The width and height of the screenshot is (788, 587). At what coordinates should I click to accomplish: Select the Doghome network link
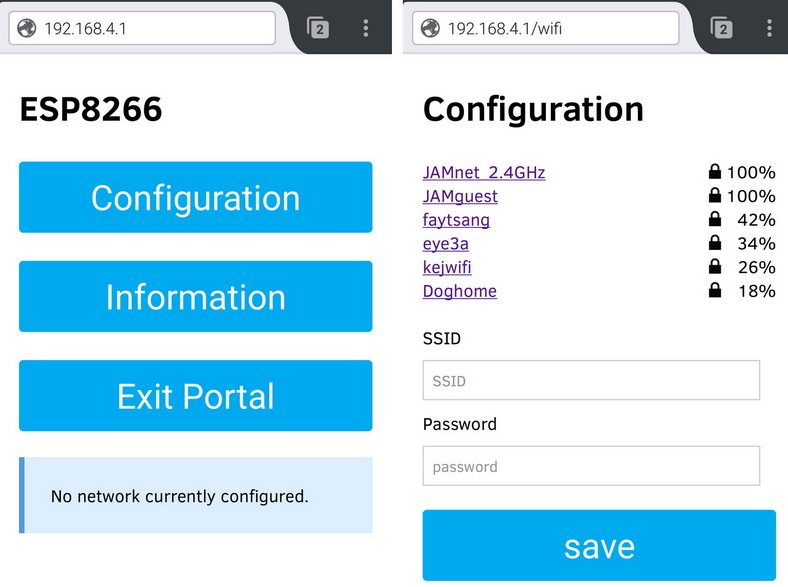click(x=460, y=291)
